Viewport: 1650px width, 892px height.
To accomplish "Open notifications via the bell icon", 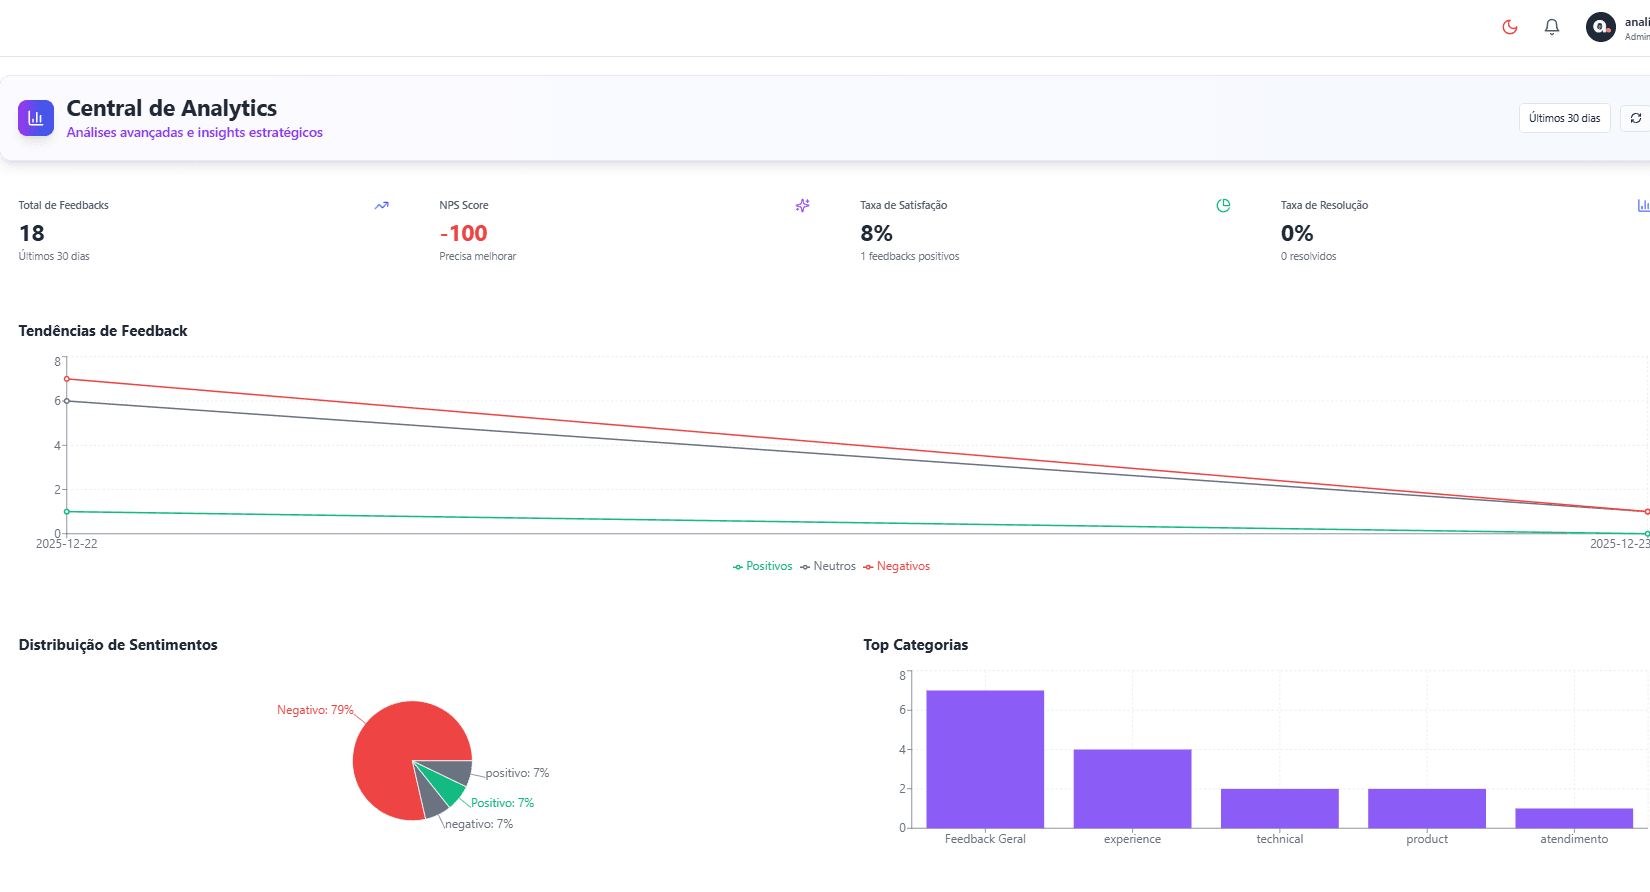I will point(1552,27).
